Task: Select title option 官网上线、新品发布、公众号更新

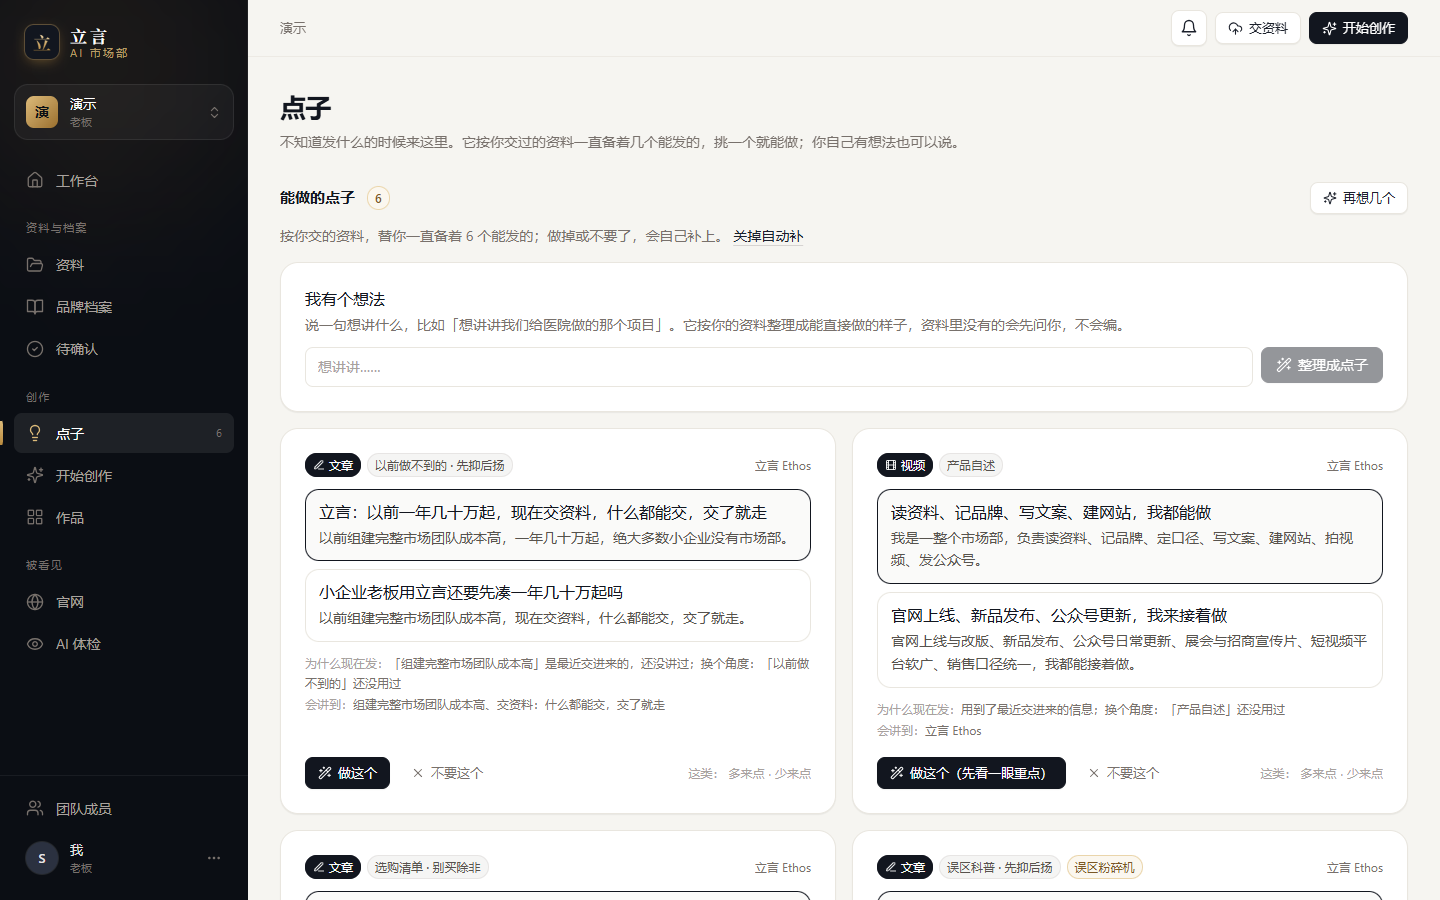Action: tap(1130, 640)
